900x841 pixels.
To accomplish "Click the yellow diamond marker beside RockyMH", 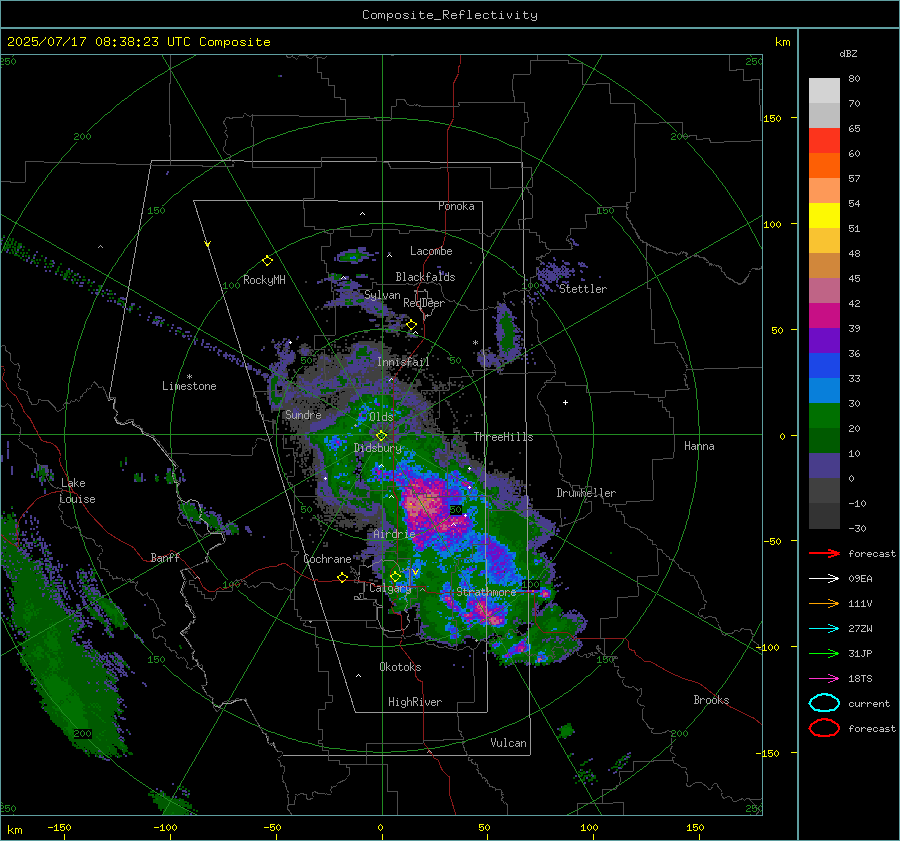I will (x=267, y=261).
